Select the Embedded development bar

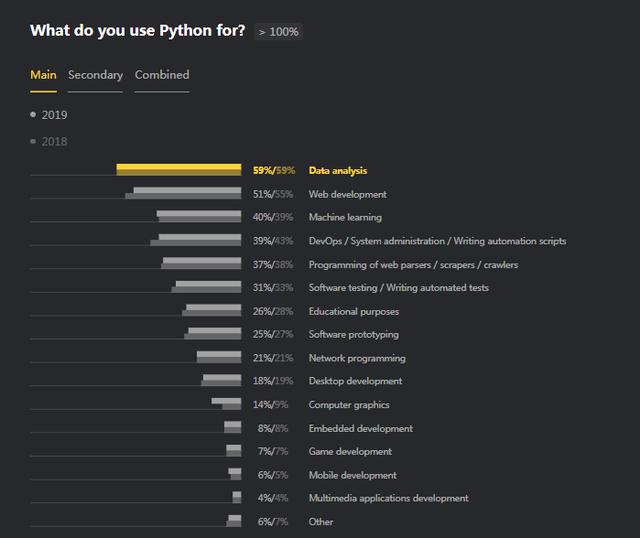233,427
